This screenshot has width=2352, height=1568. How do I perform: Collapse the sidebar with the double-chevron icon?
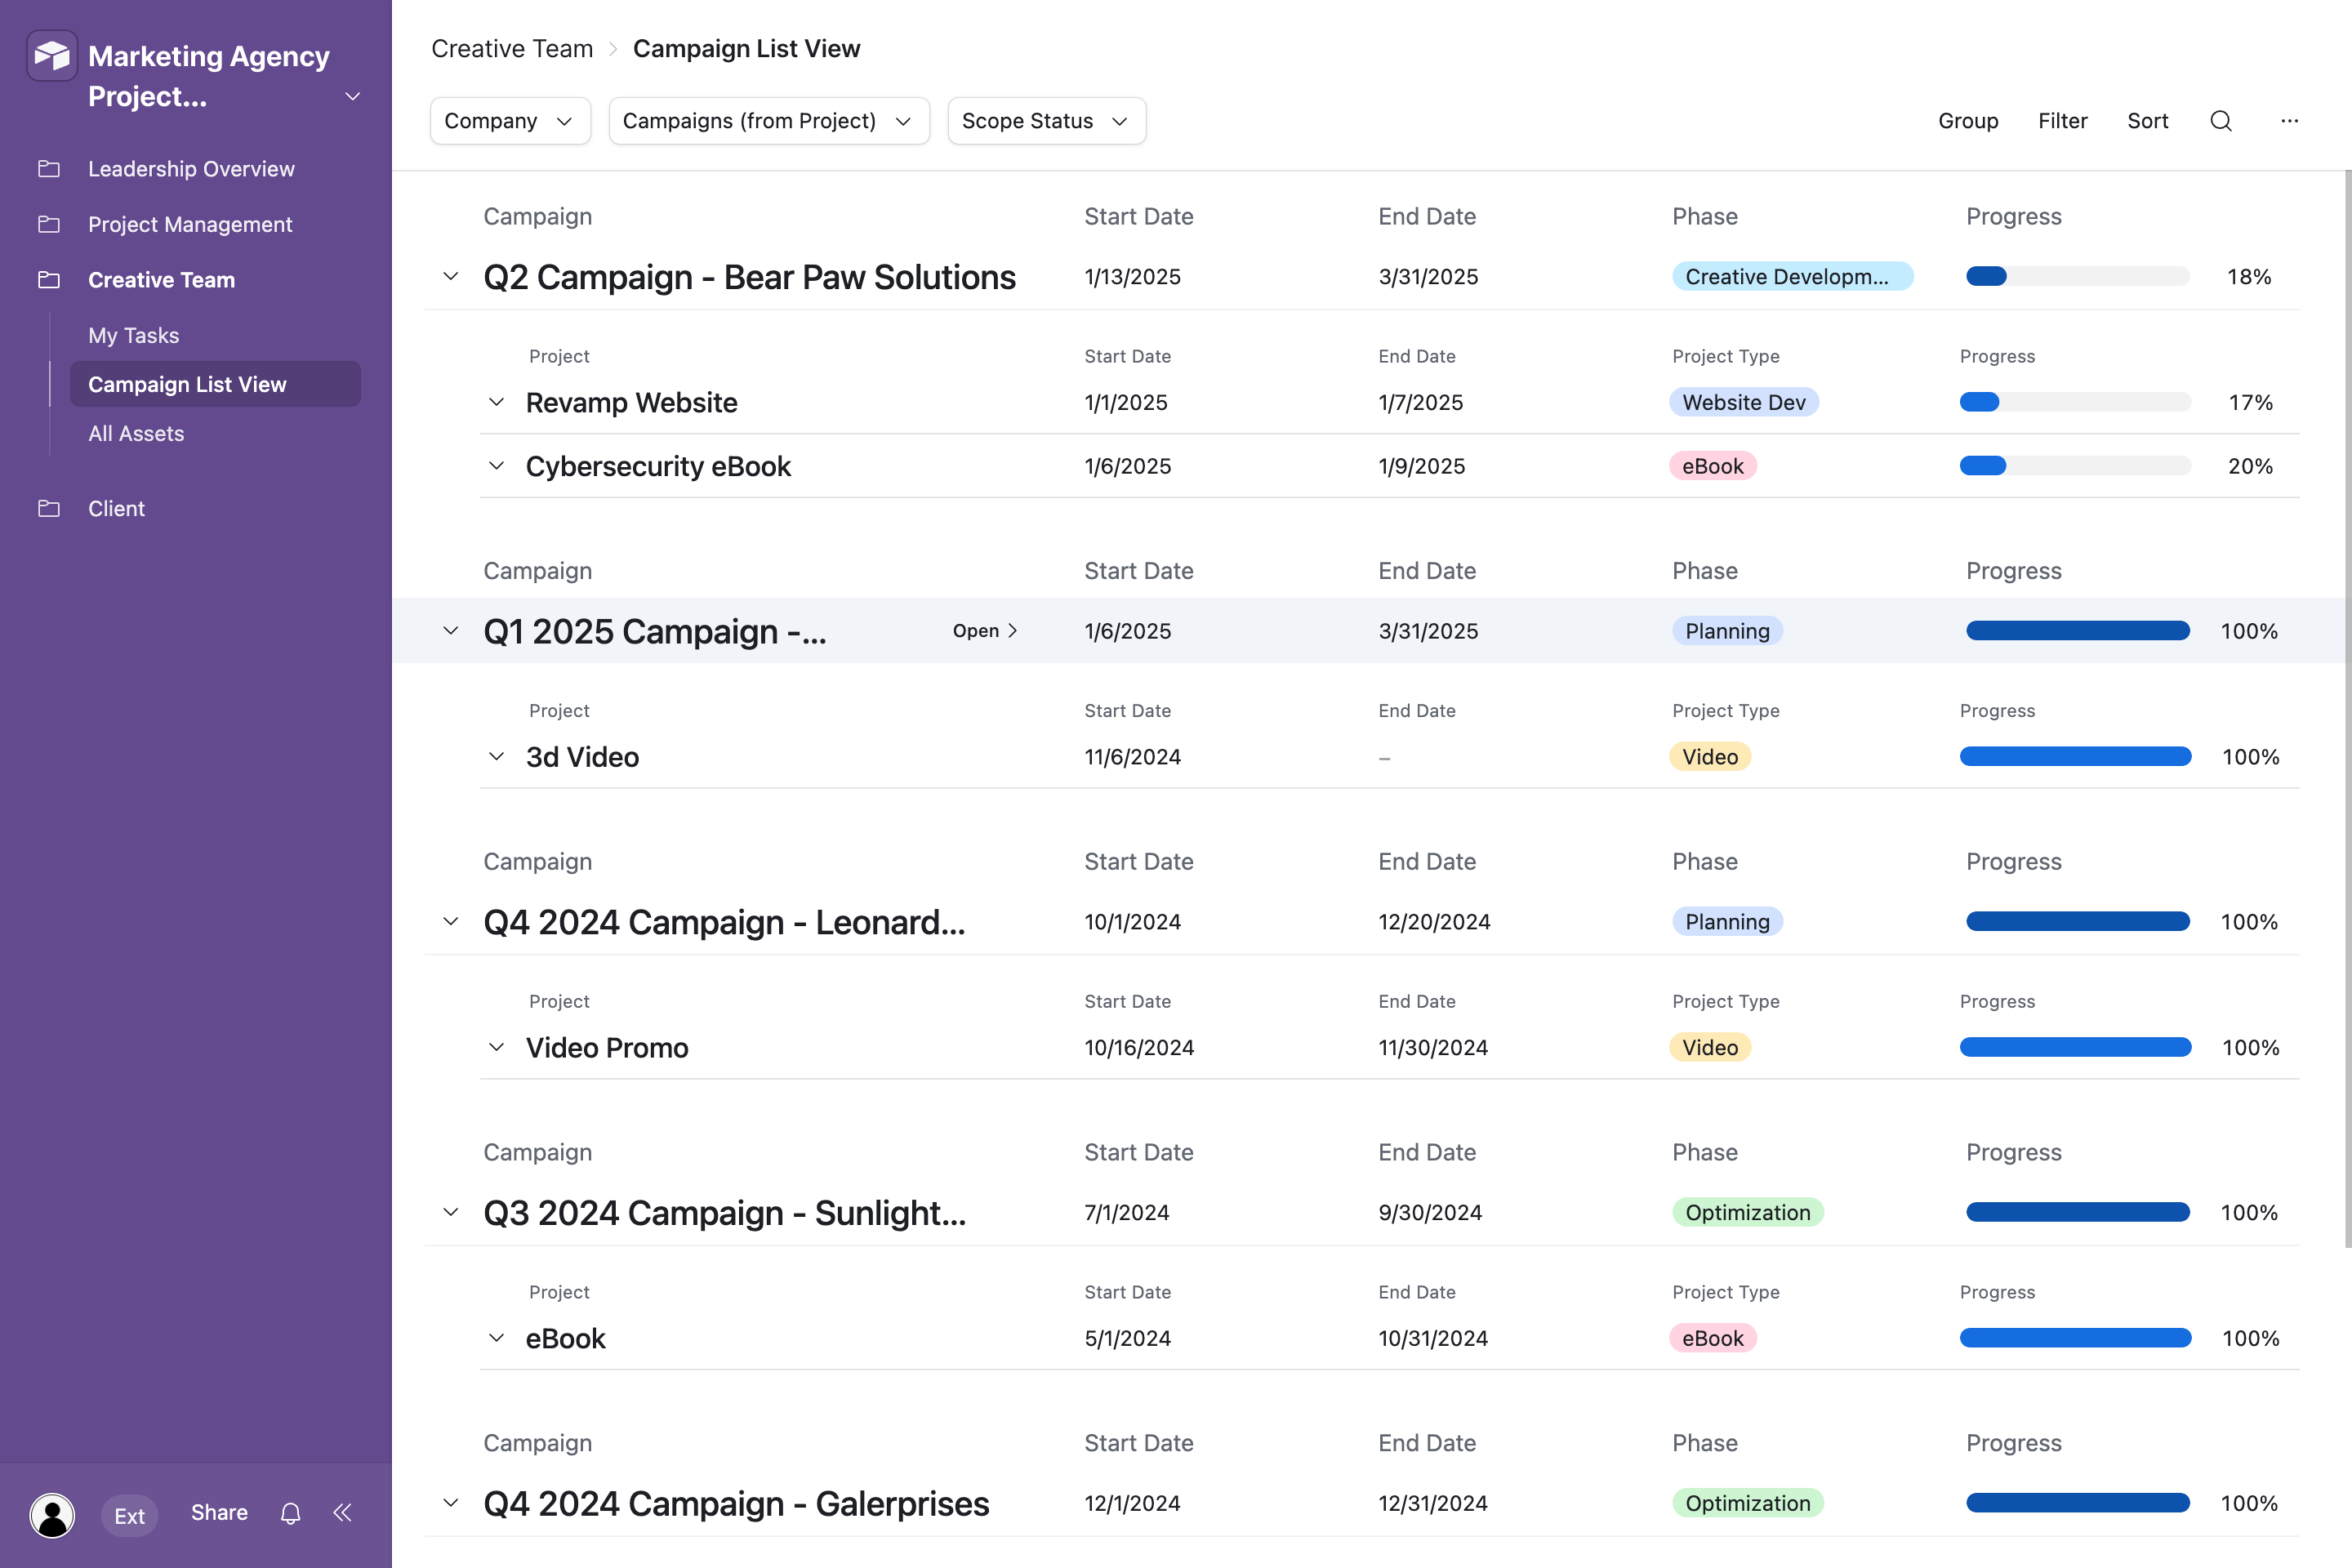(x=342, y=1513)
